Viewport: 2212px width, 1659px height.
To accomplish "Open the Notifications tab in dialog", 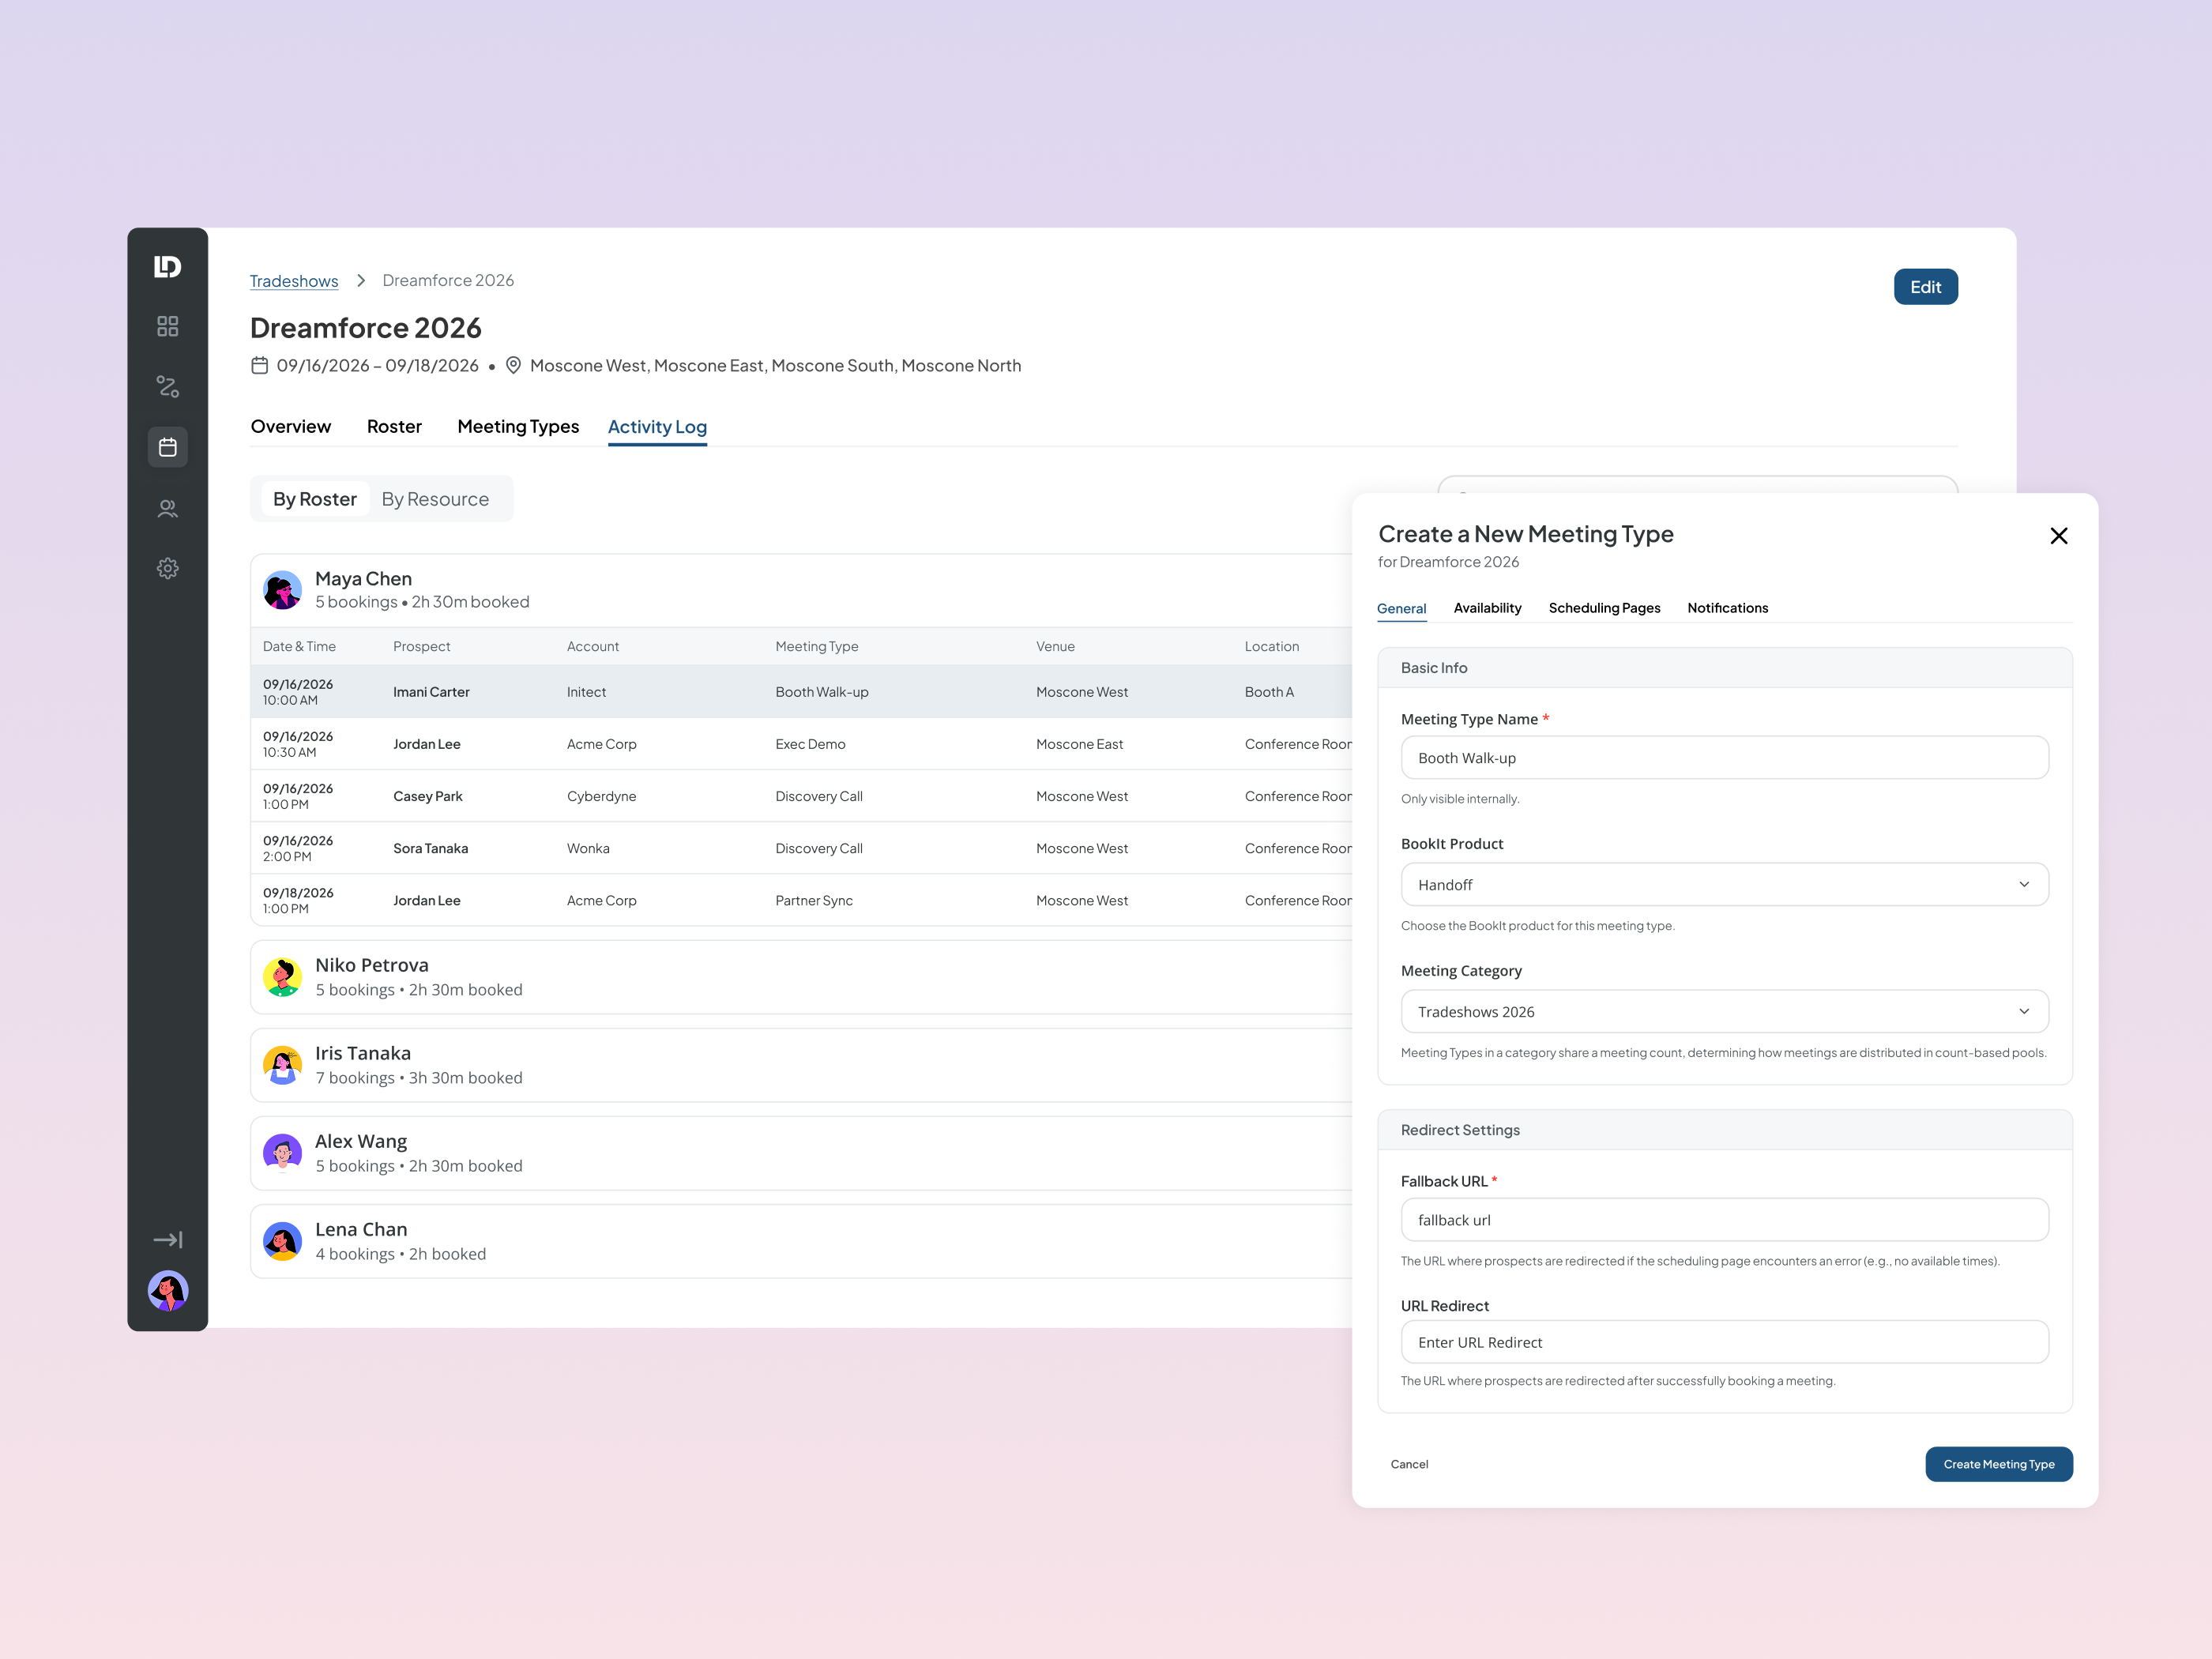I will [1727, 608].
